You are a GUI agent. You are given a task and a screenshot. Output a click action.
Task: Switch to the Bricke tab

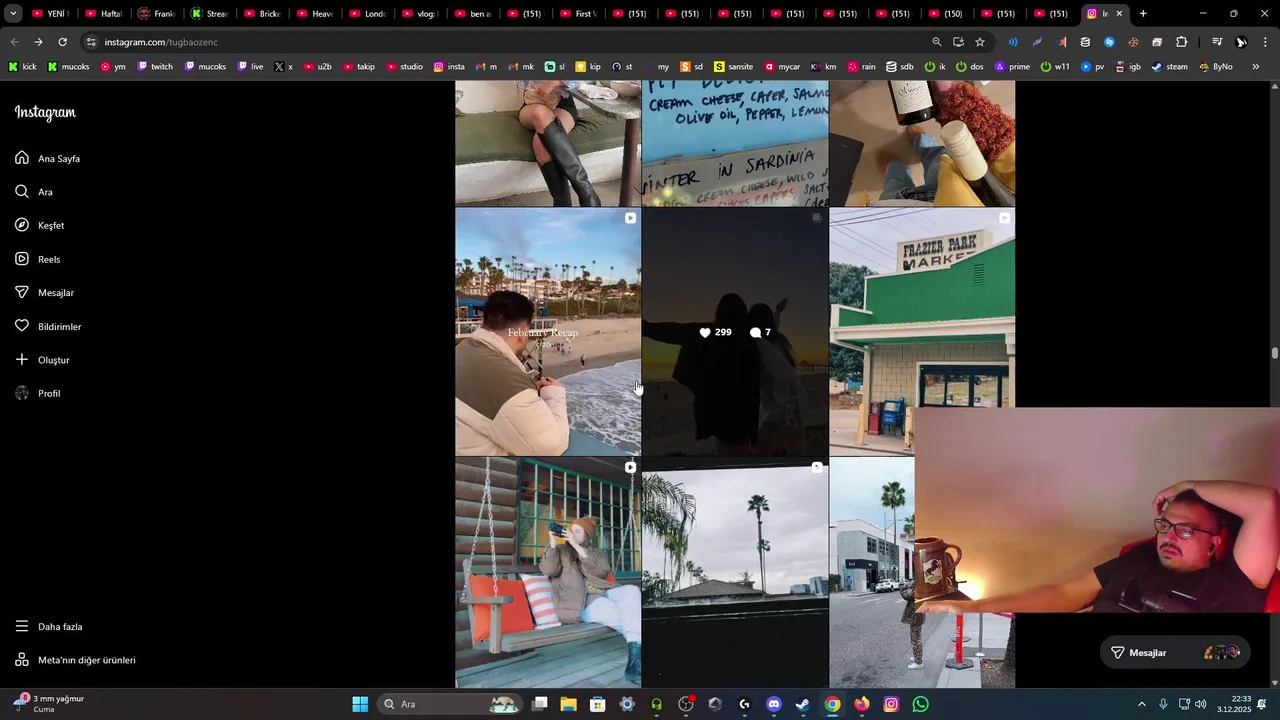pyautogui.click(x=262, y=14)
